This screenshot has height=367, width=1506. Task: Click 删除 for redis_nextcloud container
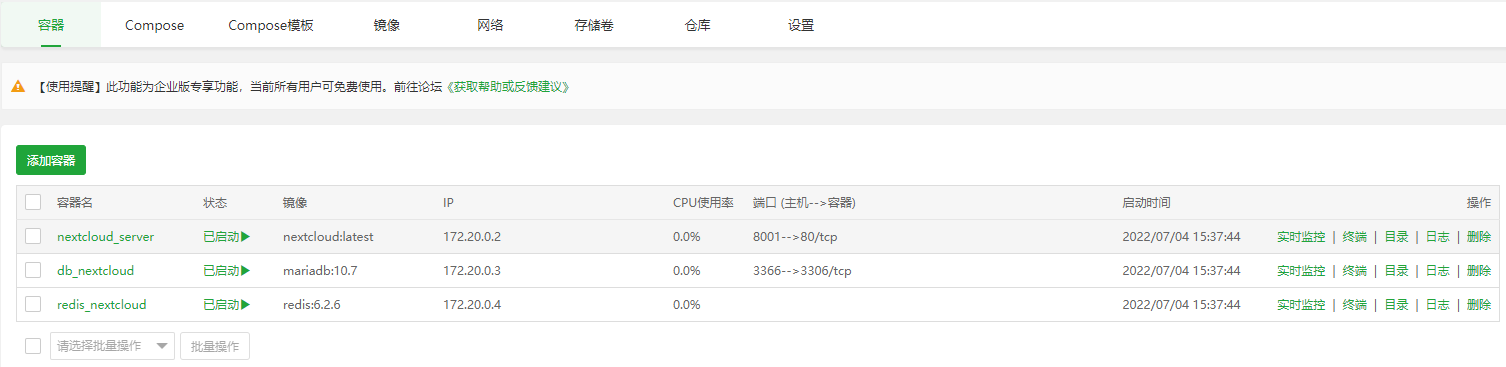1479,305
